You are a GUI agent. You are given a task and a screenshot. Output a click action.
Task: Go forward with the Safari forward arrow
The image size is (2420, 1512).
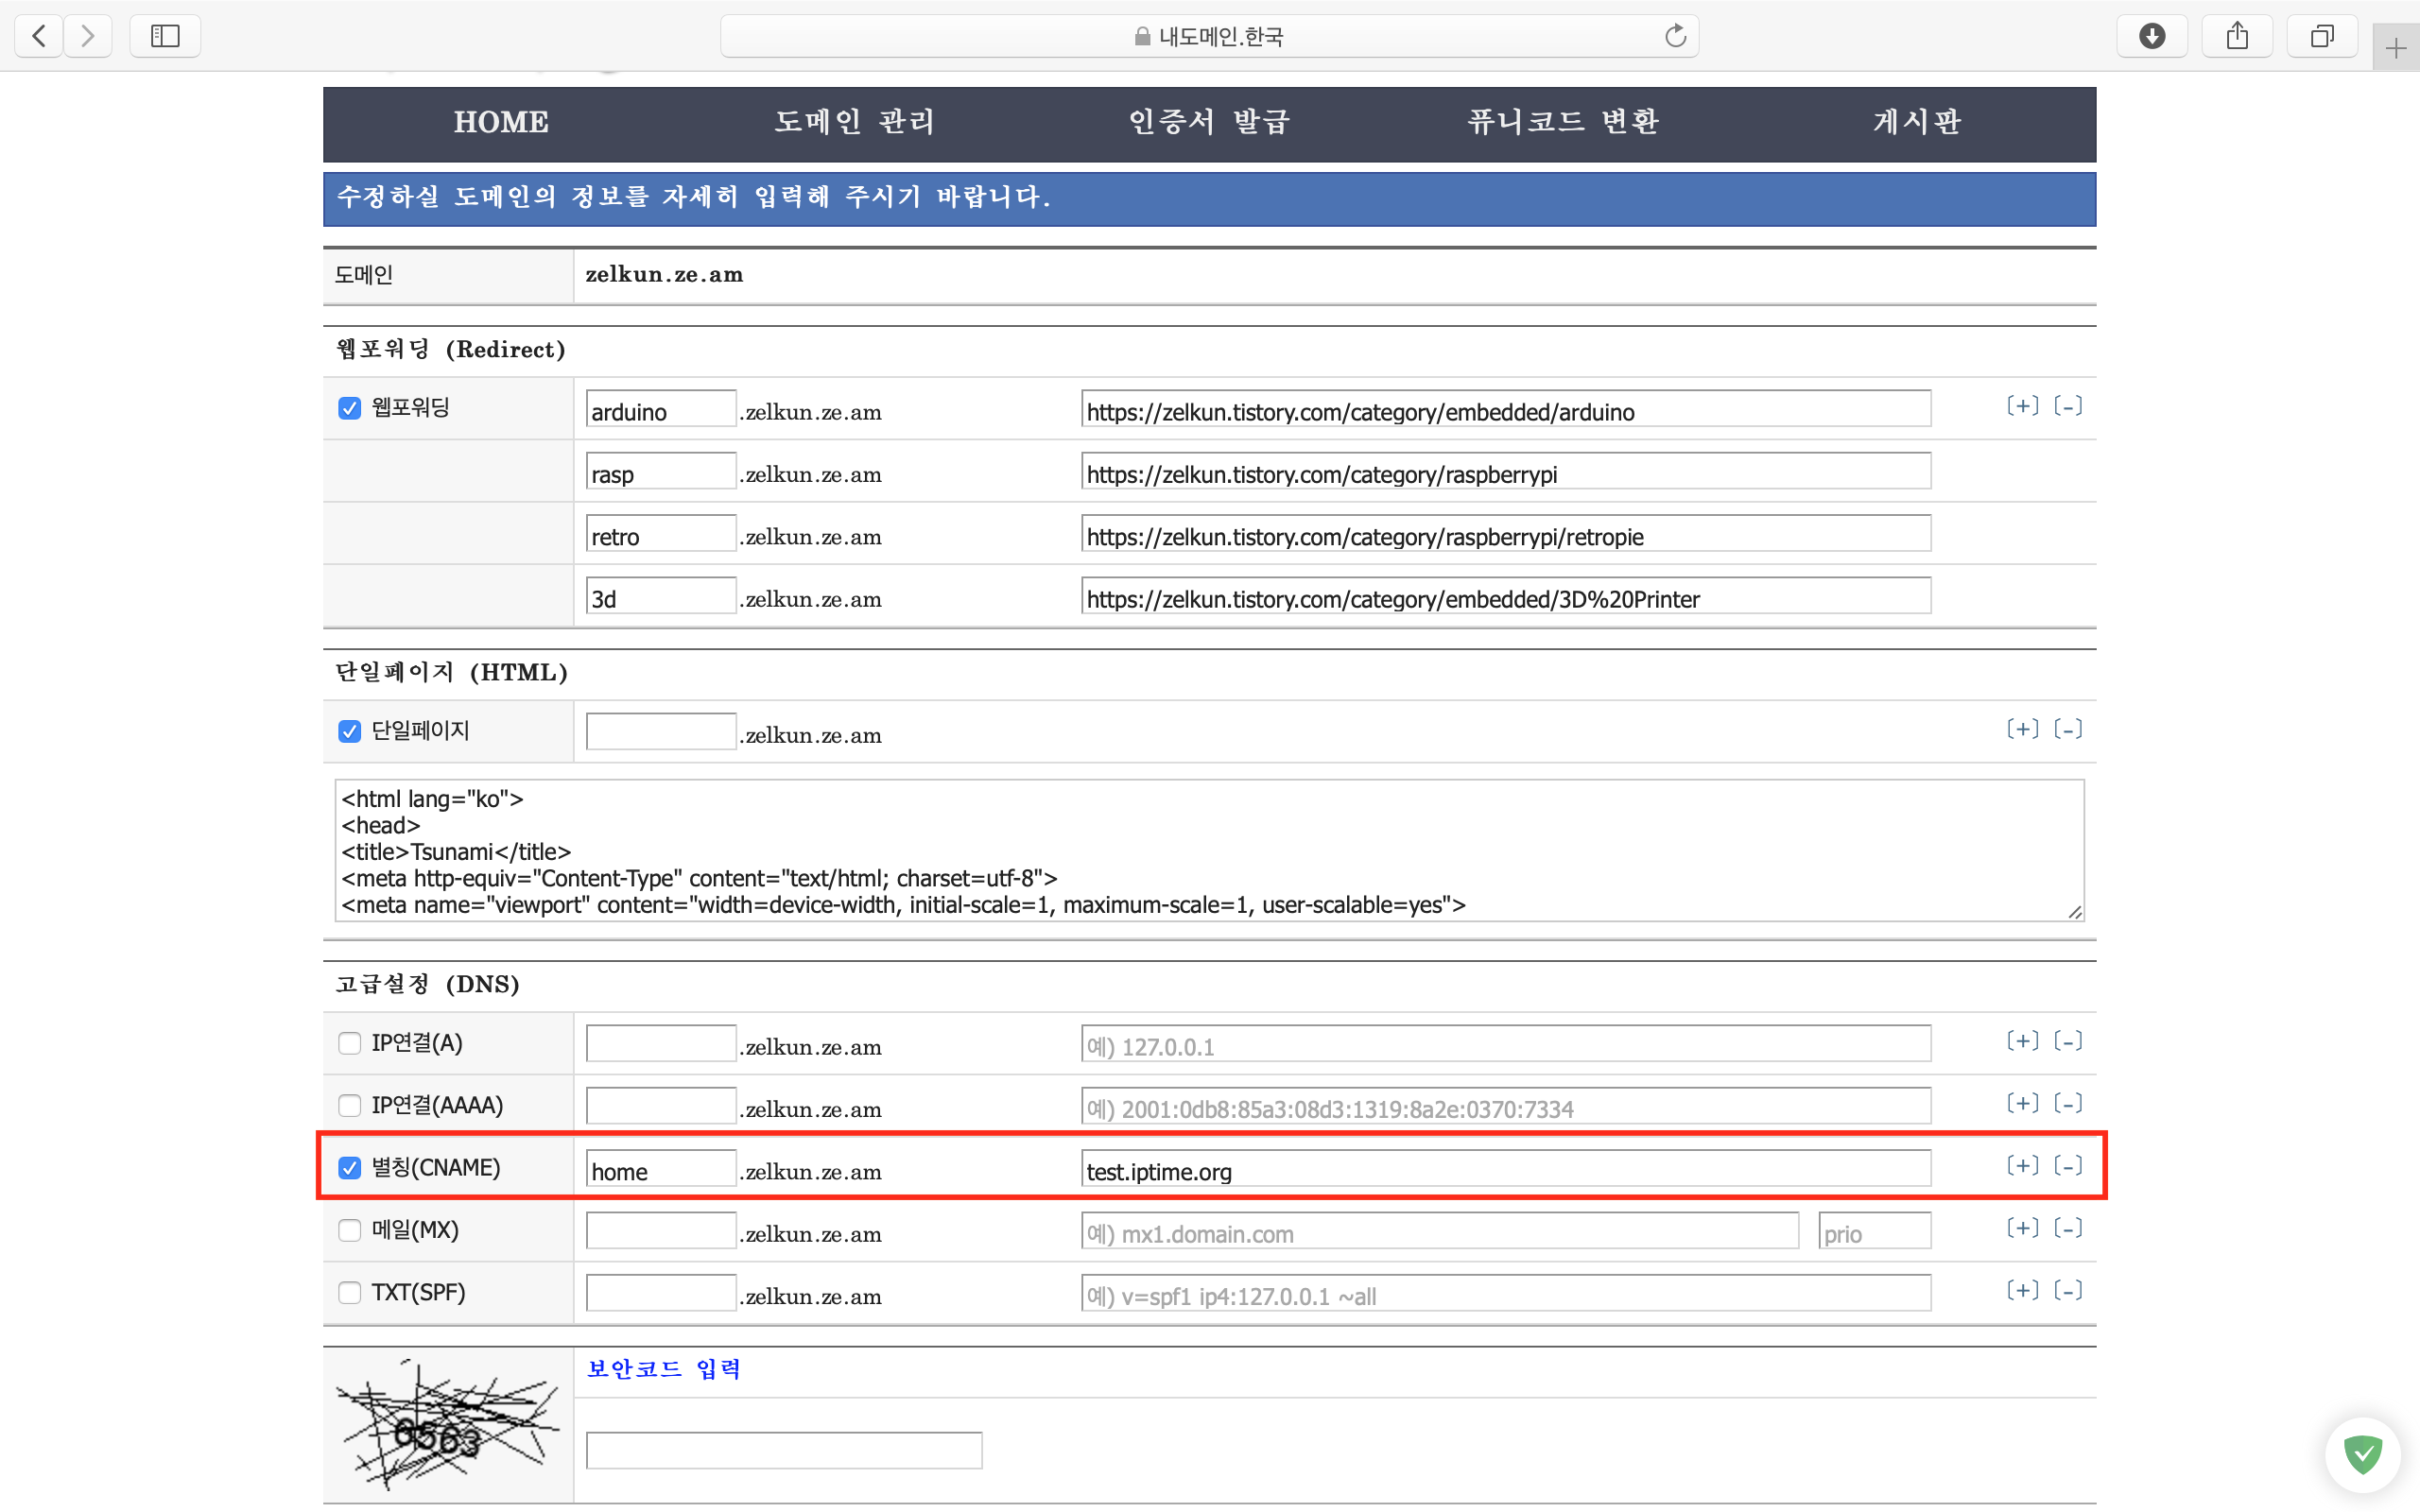pos(88,36)
